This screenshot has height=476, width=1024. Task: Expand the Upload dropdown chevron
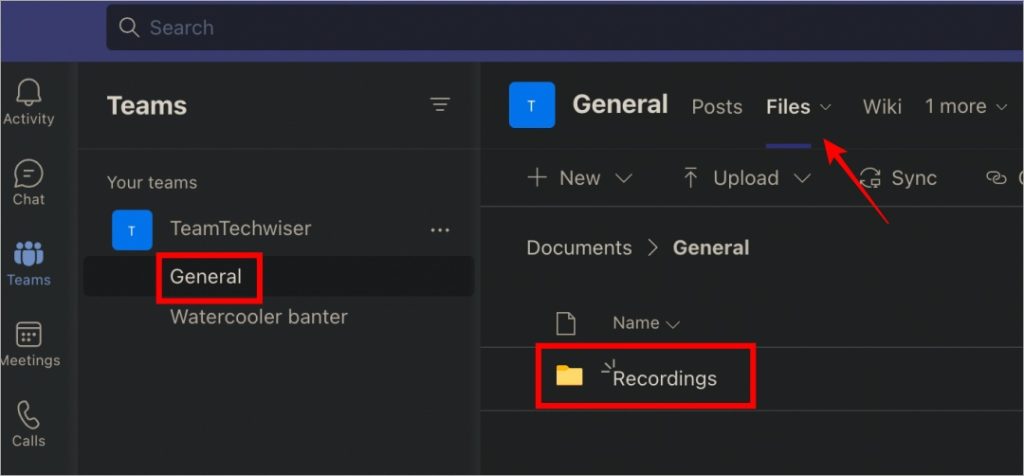[802, 178]
